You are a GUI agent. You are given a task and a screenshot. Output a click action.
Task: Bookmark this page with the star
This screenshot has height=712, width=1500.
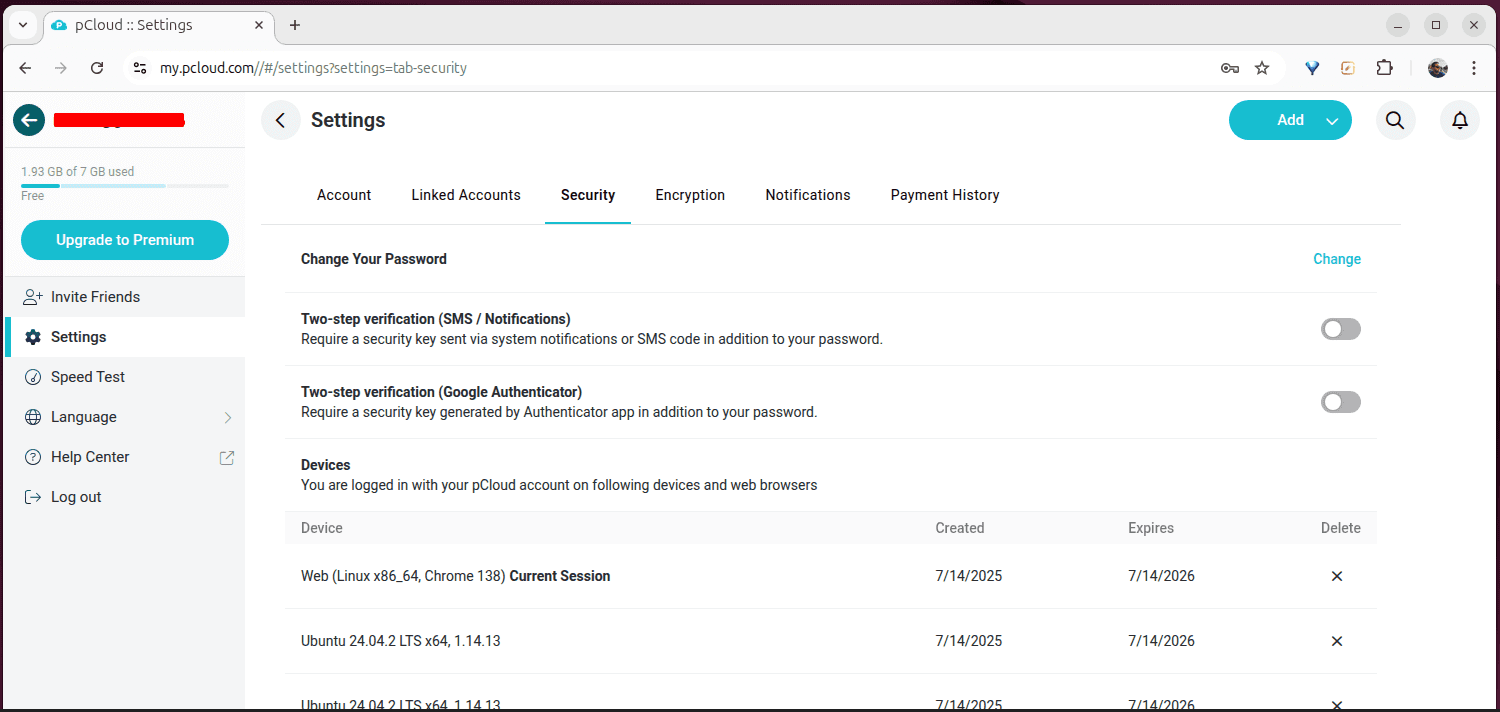[x=1262, y=68]
